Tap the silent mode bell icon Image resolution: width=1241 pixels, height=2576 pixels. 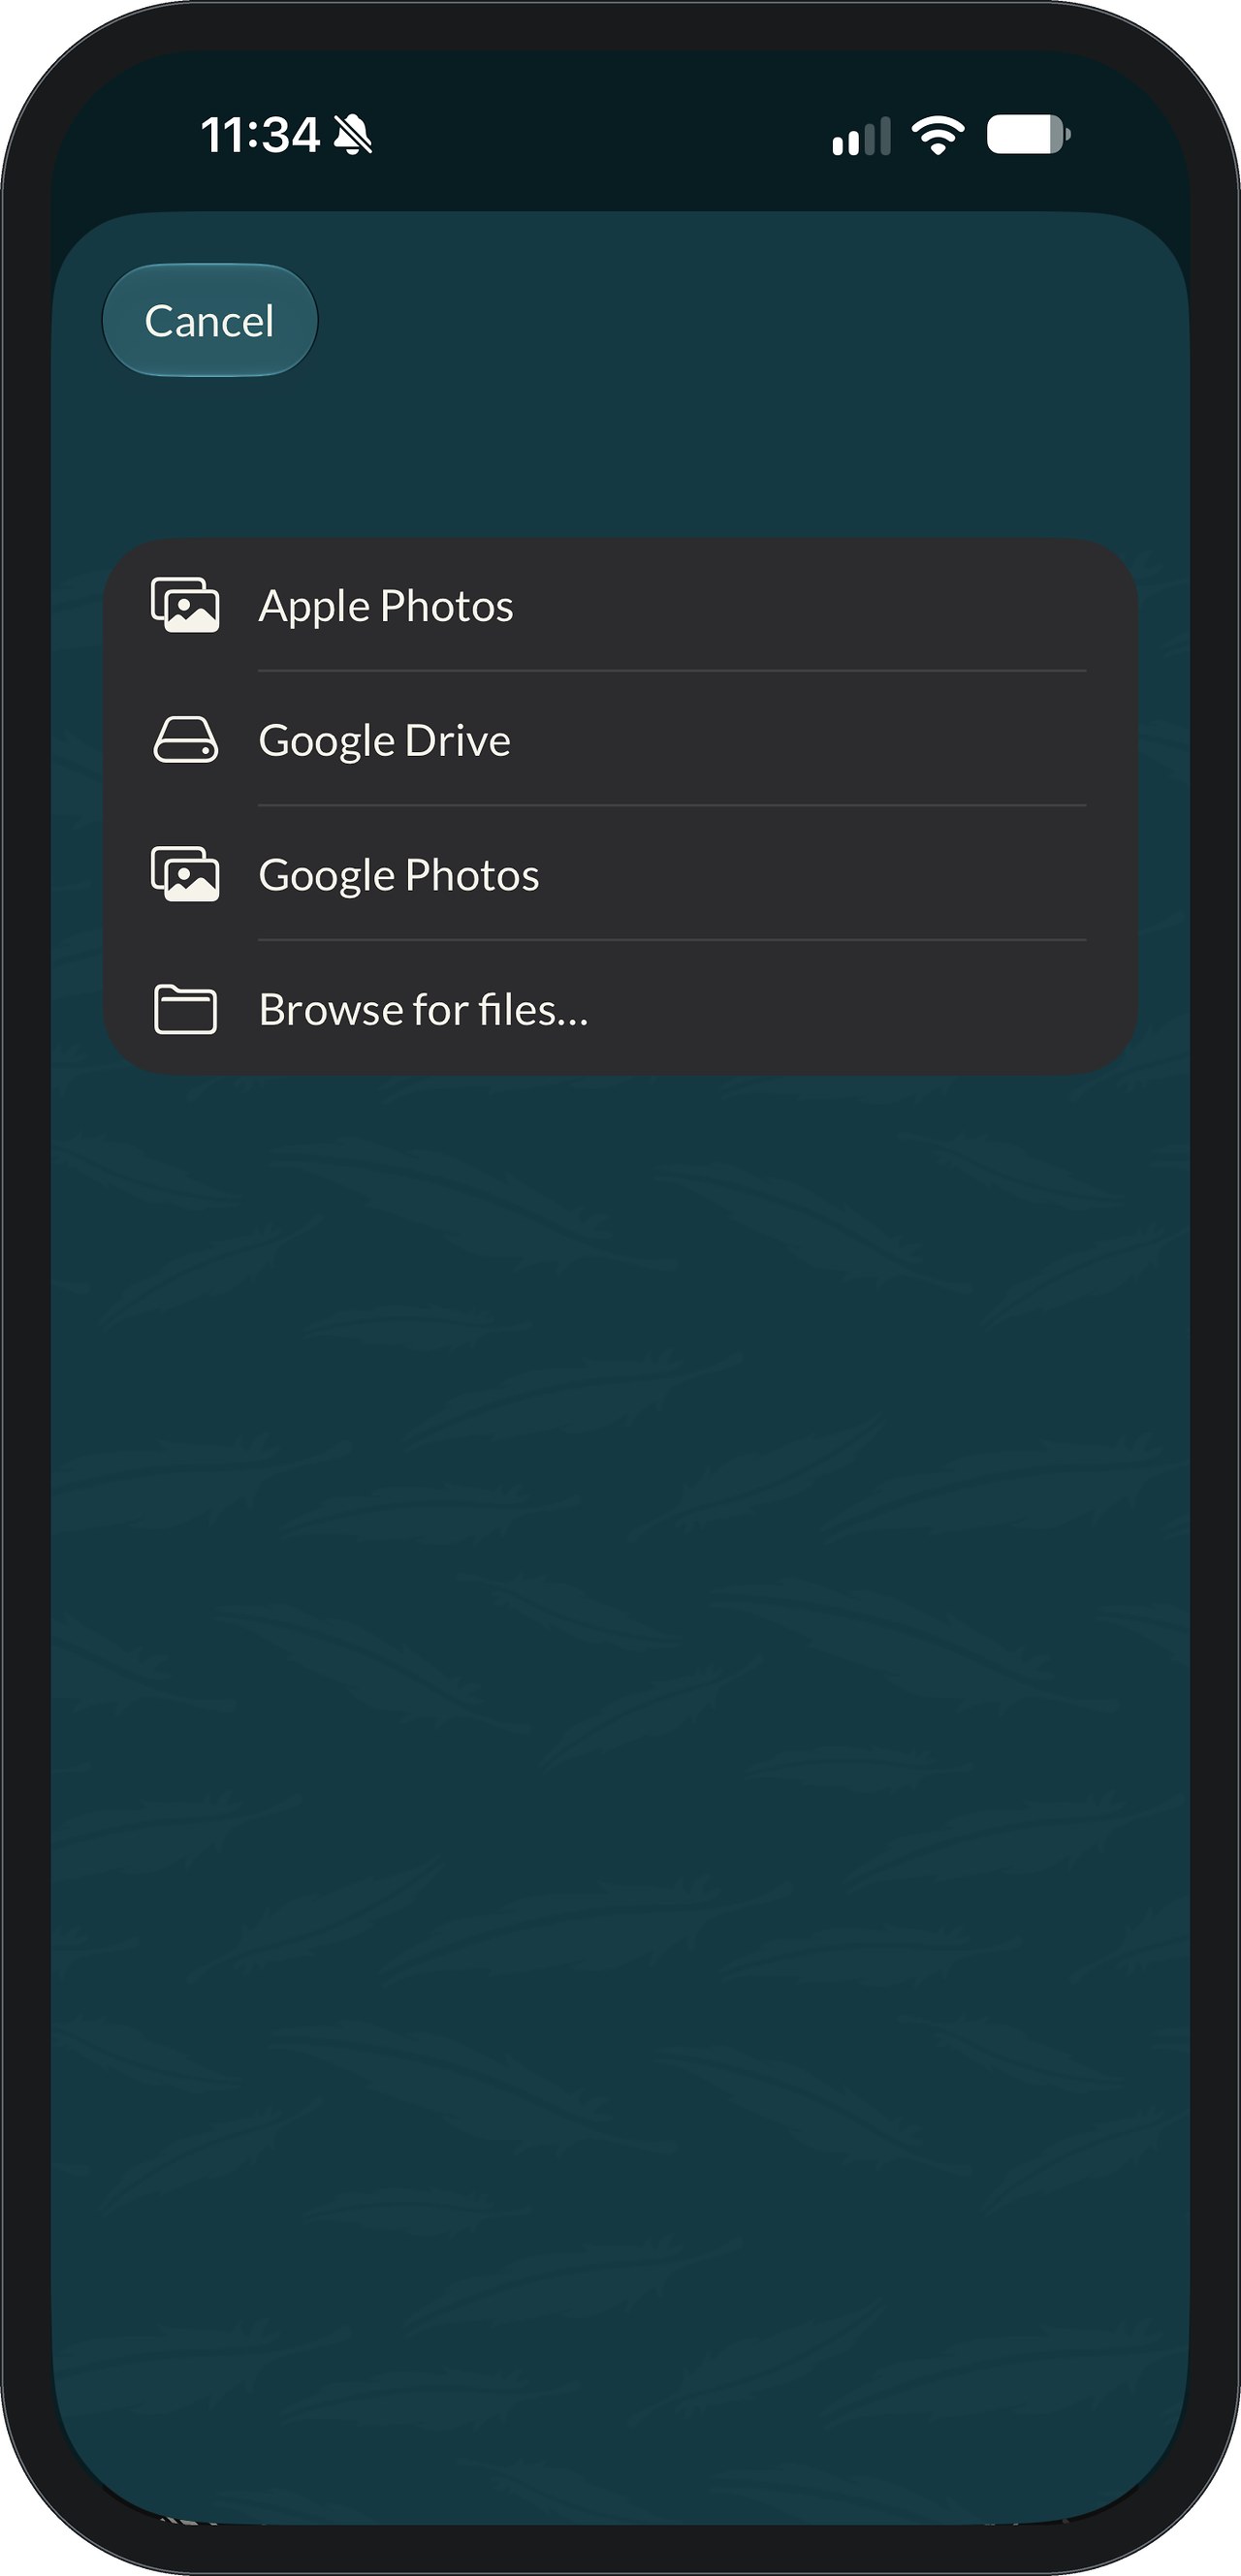pyautogui.click(x=352, y=135)
